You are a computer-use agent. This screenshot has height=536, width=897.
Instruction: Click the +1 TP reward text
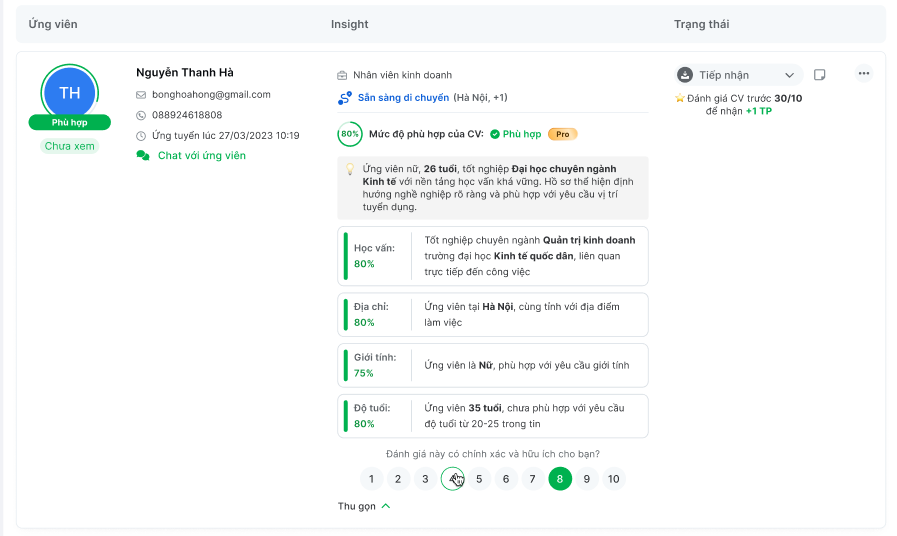759,112
